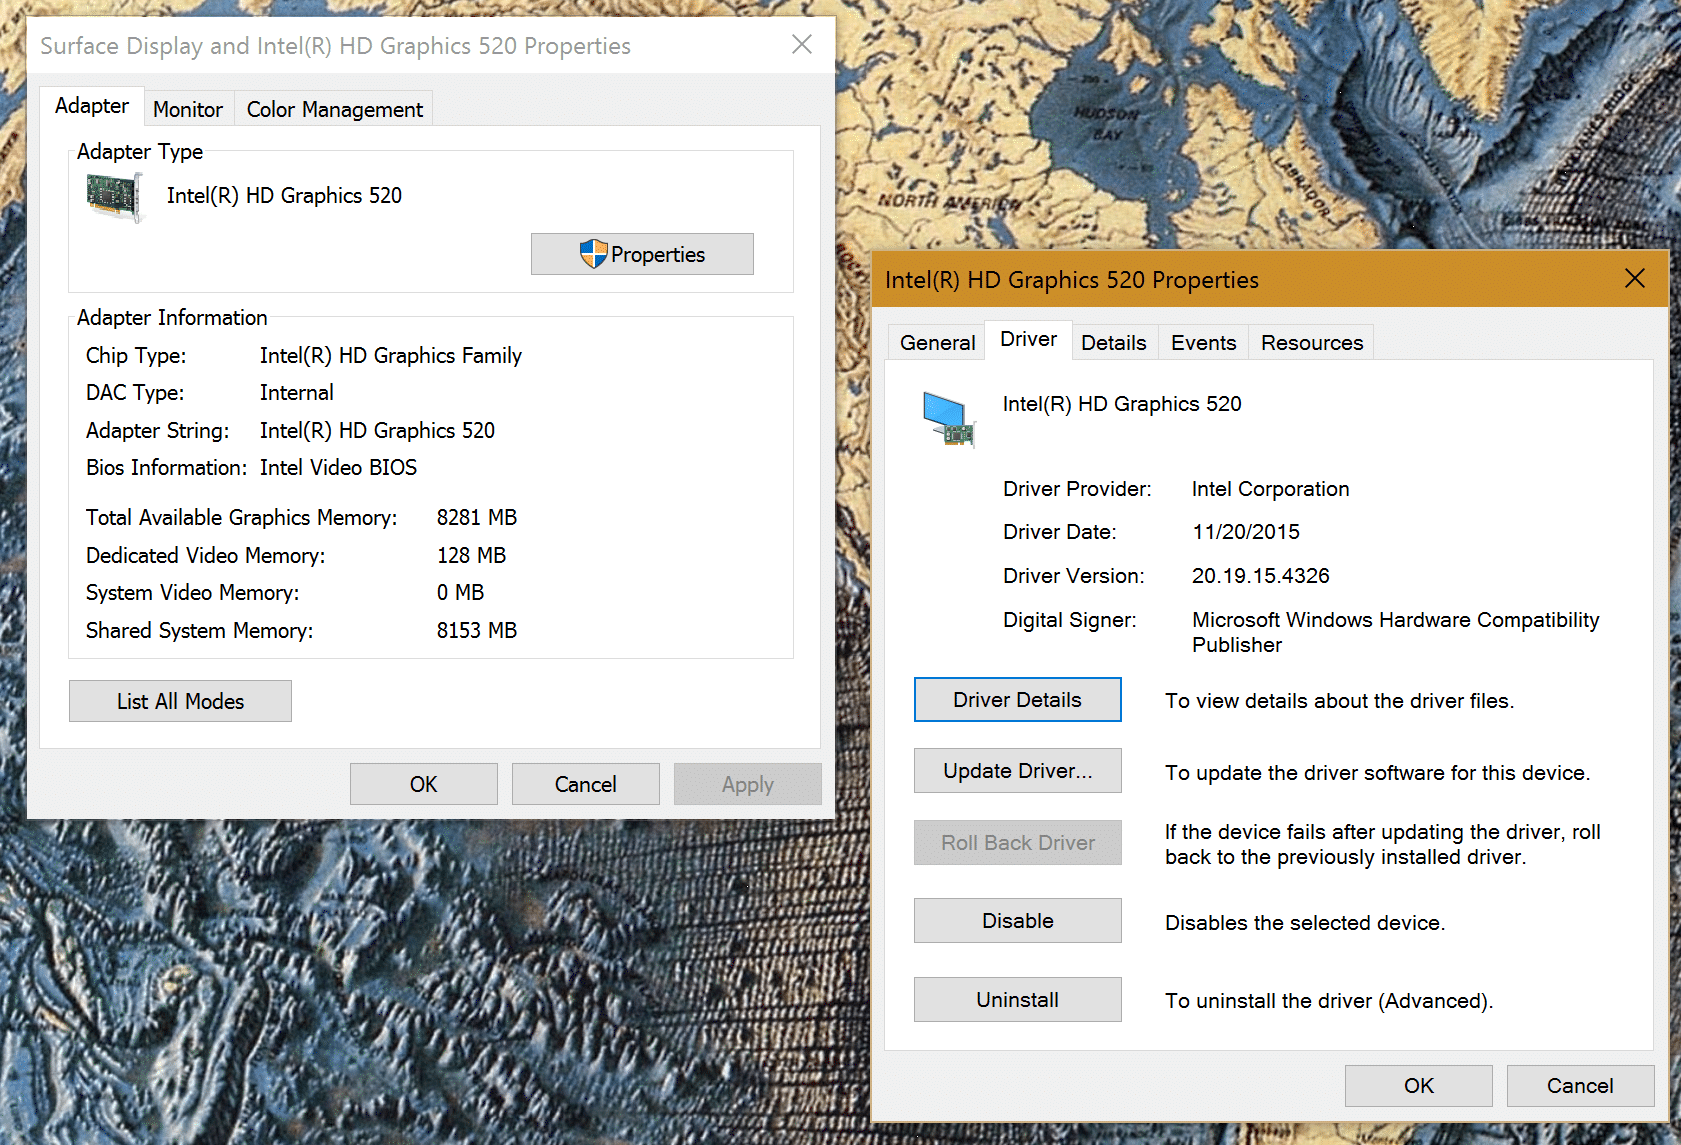Screen dimensions: 1681x1145
Task: Click the Intel(R) HD Graphics 520 name beside the card icon
Action: 285,195
